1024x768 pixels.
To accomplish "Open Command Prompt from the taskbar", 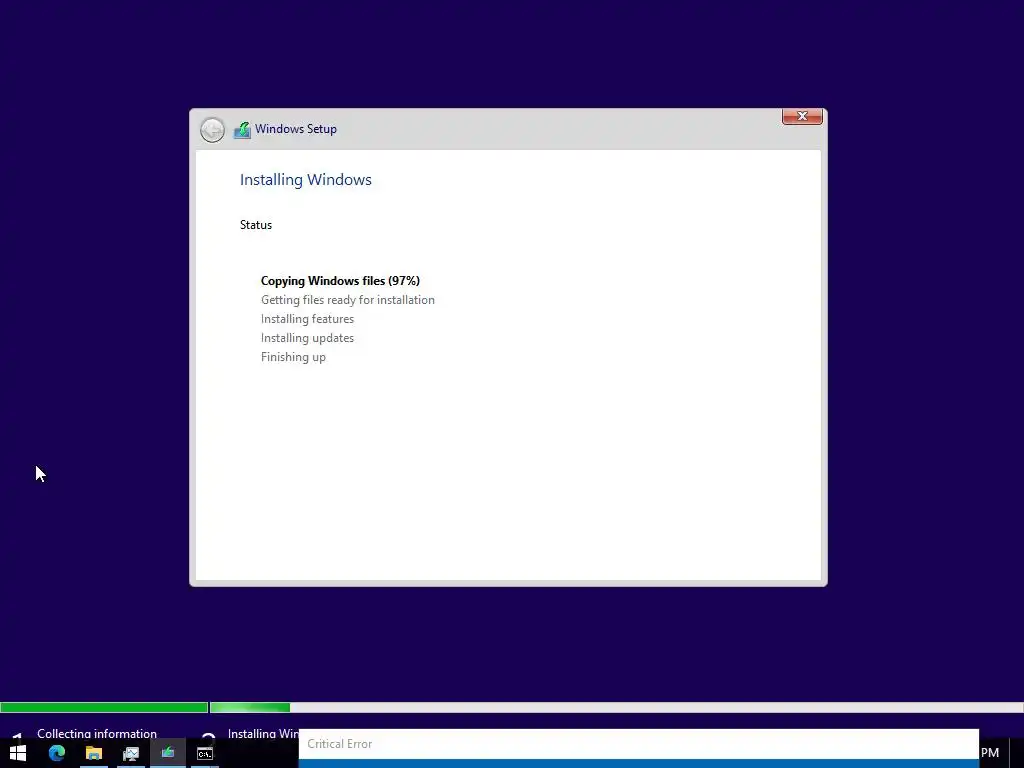I will [x=205, y=753].
